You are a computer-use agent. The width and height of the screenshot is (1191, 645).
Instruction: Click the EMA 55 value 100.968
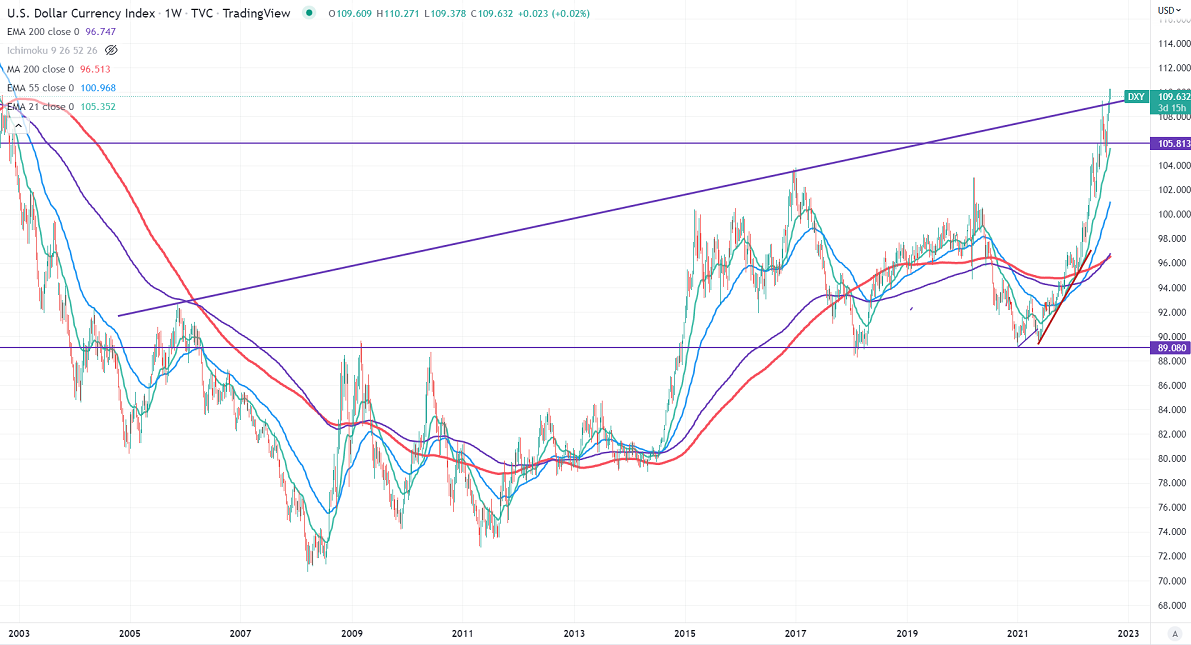click(x=97, y=88)
